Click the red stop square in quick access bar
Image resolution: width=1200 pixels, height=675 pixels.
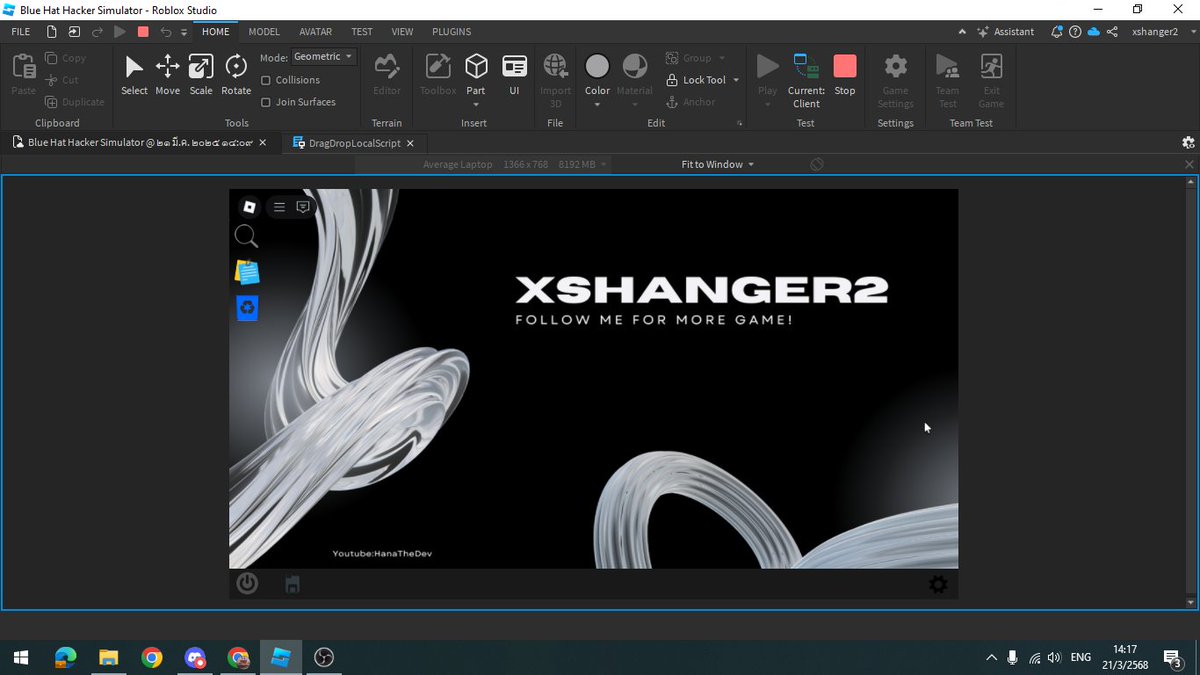click(143, 32)
